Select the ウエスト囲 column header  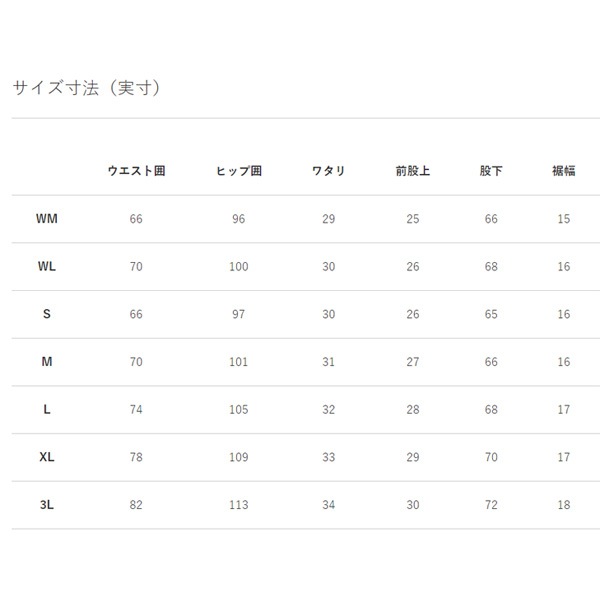point(136,171)
